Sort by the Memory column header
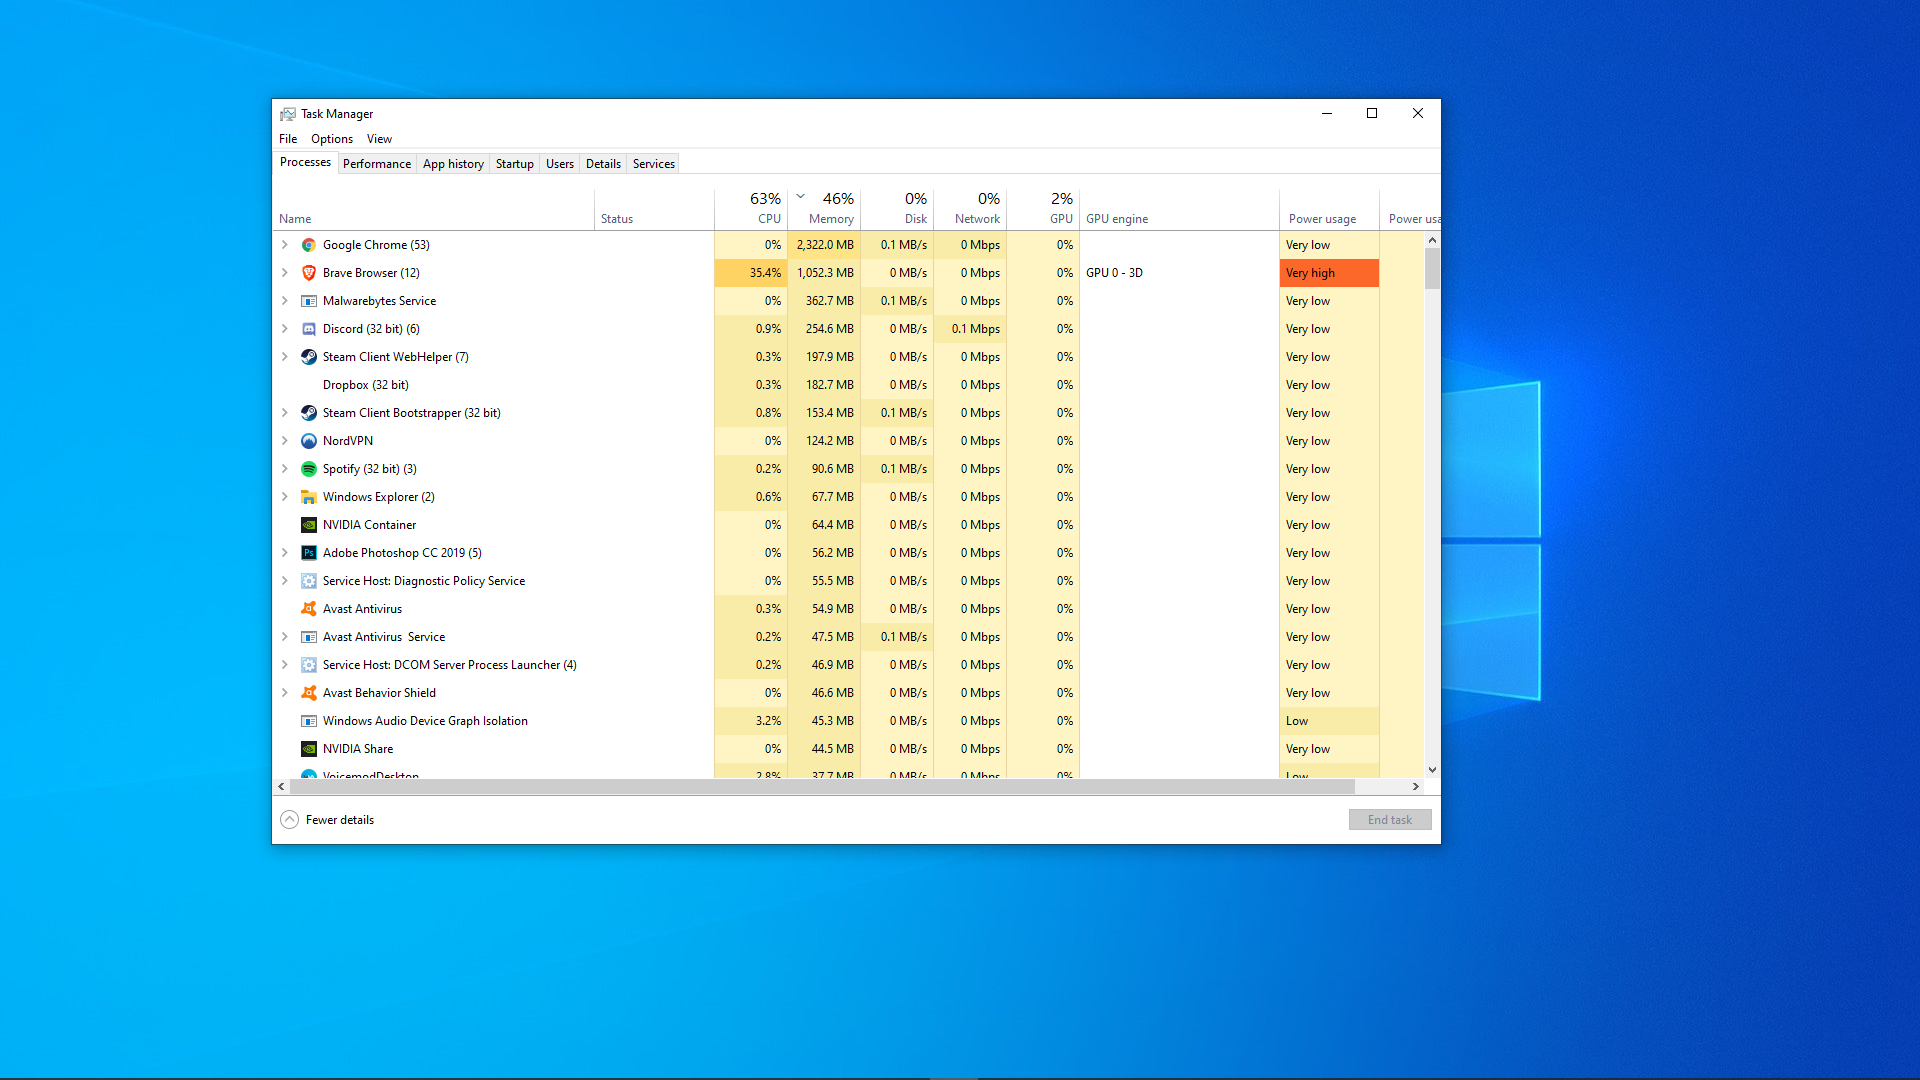This screenshot has height=1080, width=1920. click(x=824, y=209)
